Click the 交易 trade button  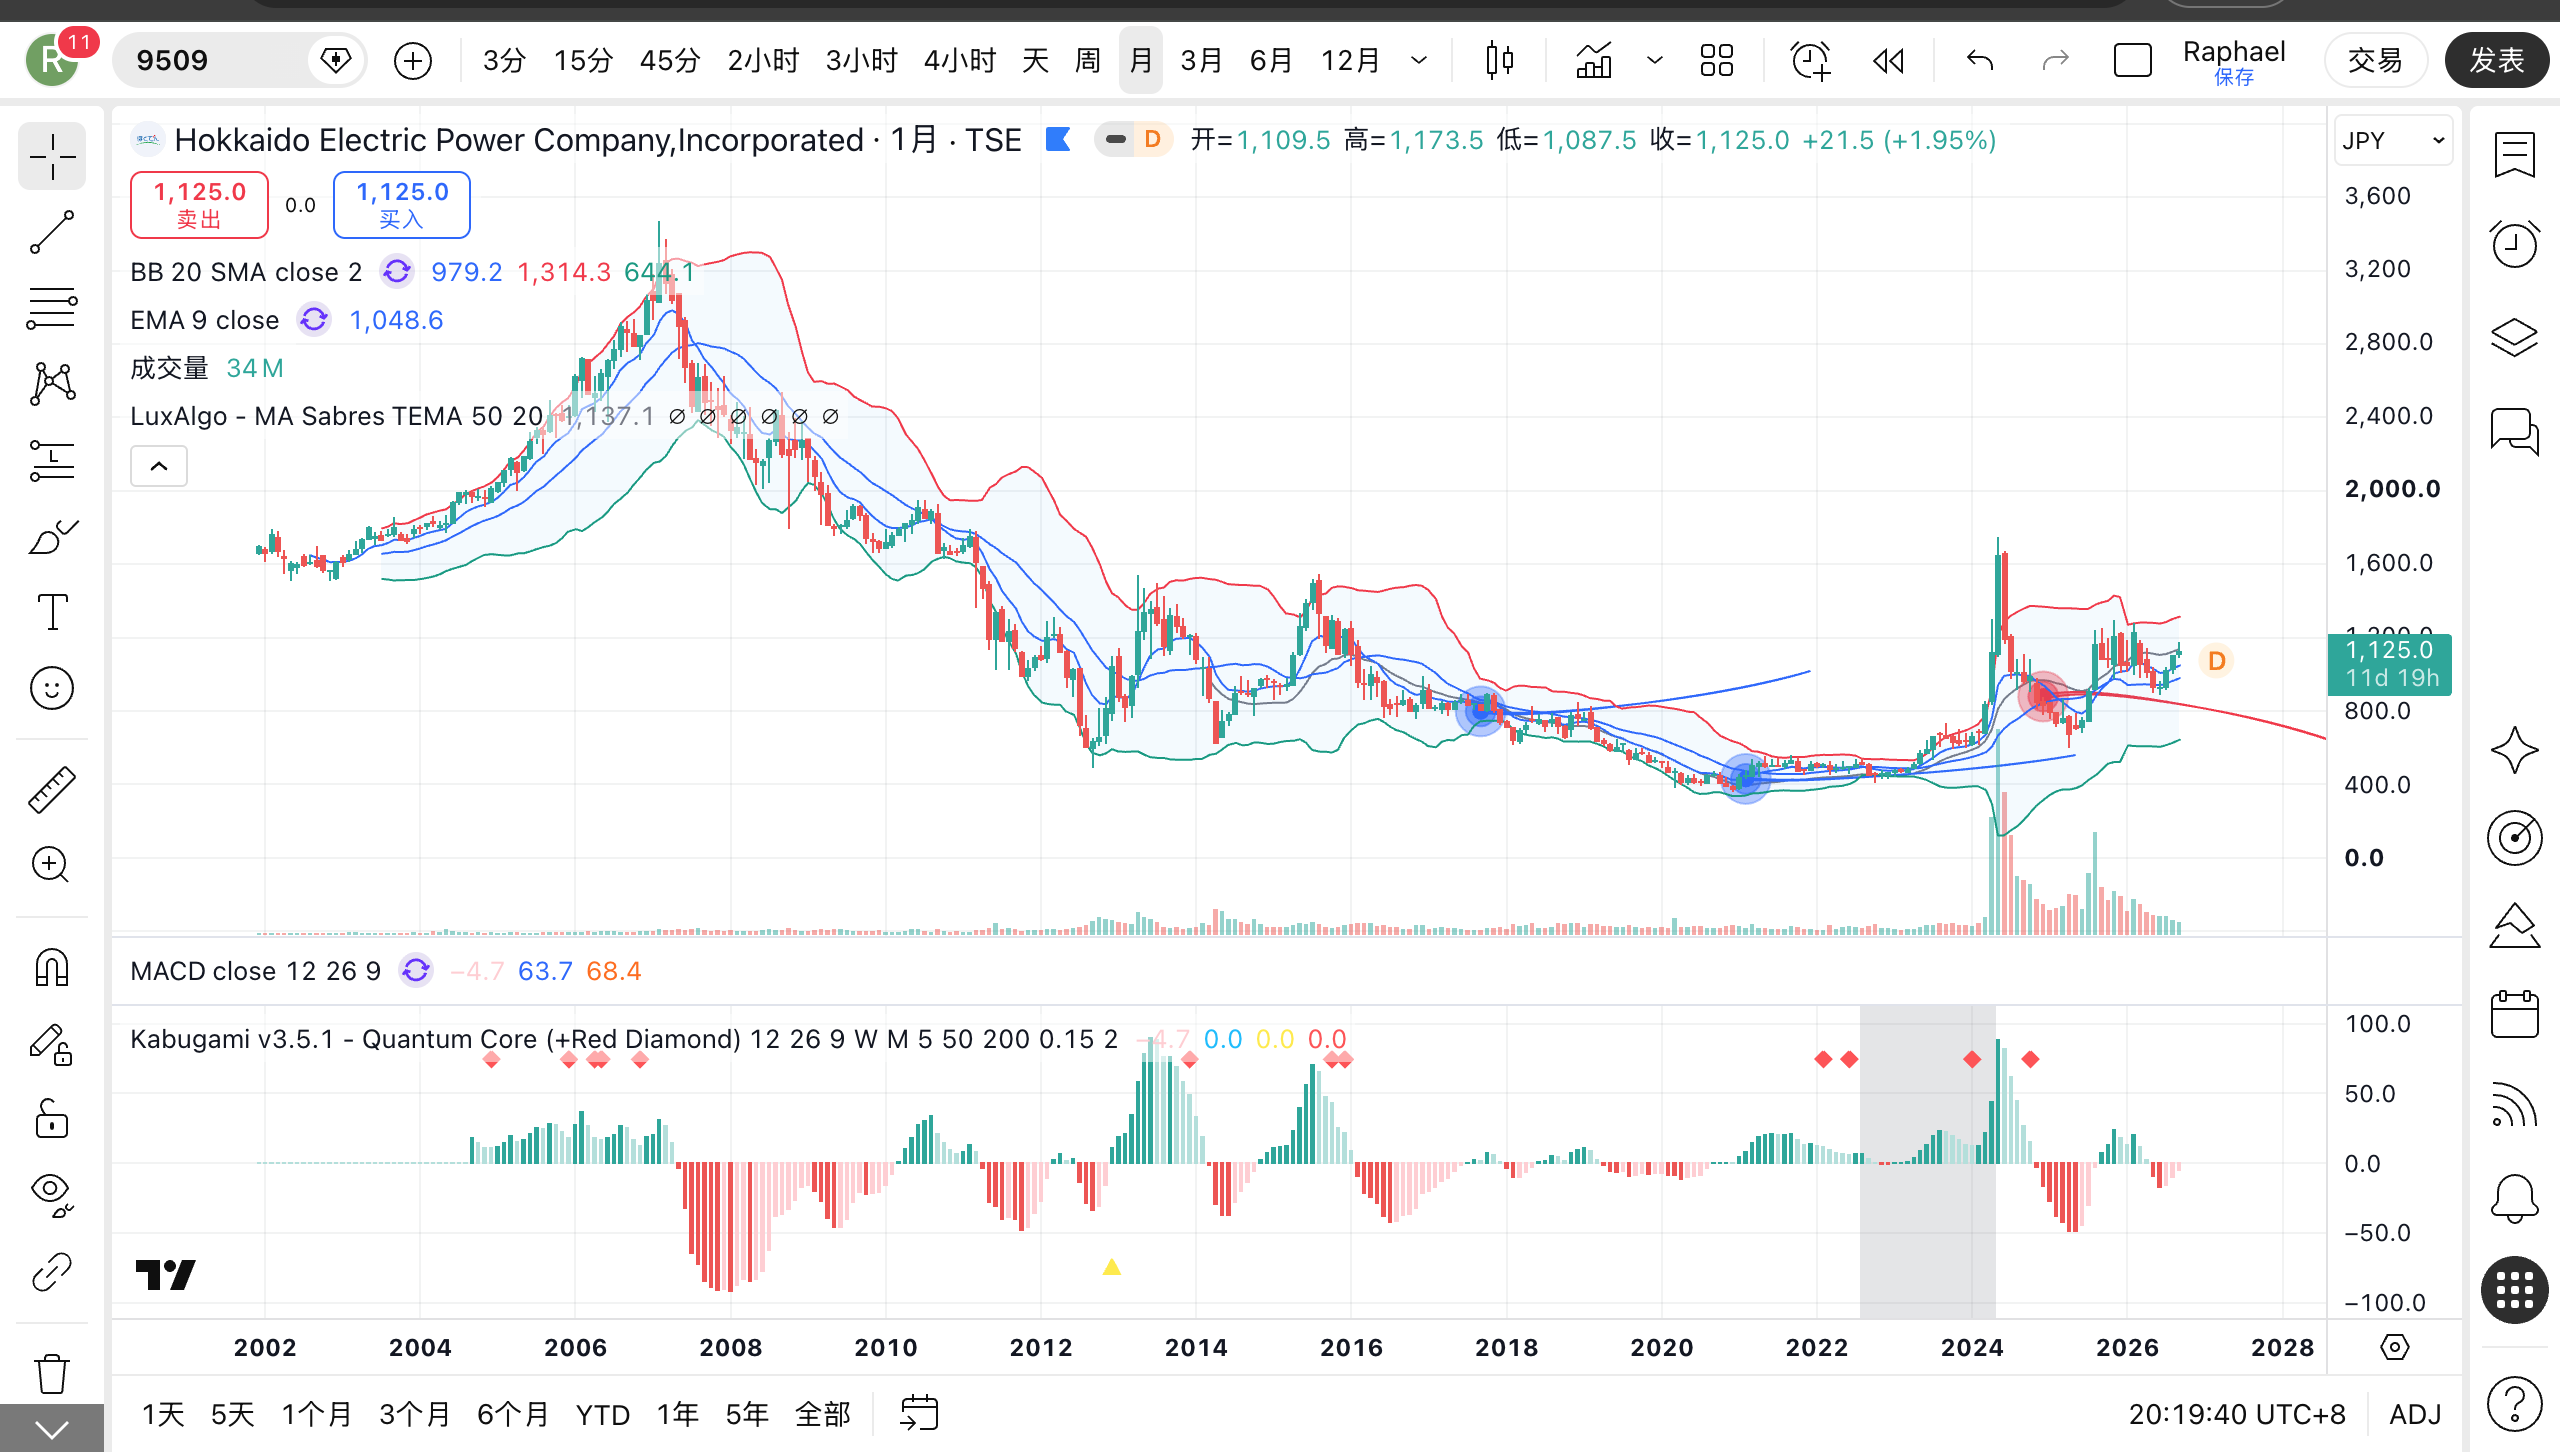pyautogui.click(x=2375, y=61)
